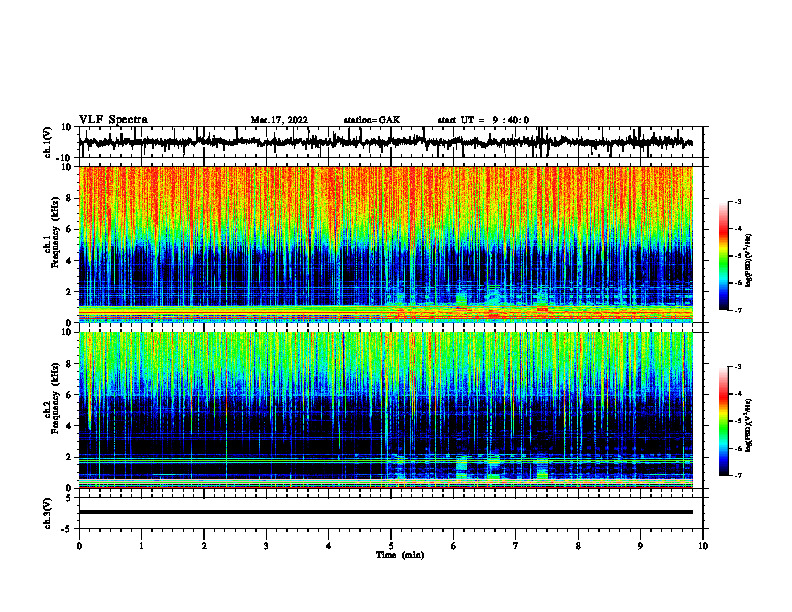Select the date text "Mar.17, 2022"
Viewport: 792px width, 612px height.
pyautogui.click(x=279, y=120)
